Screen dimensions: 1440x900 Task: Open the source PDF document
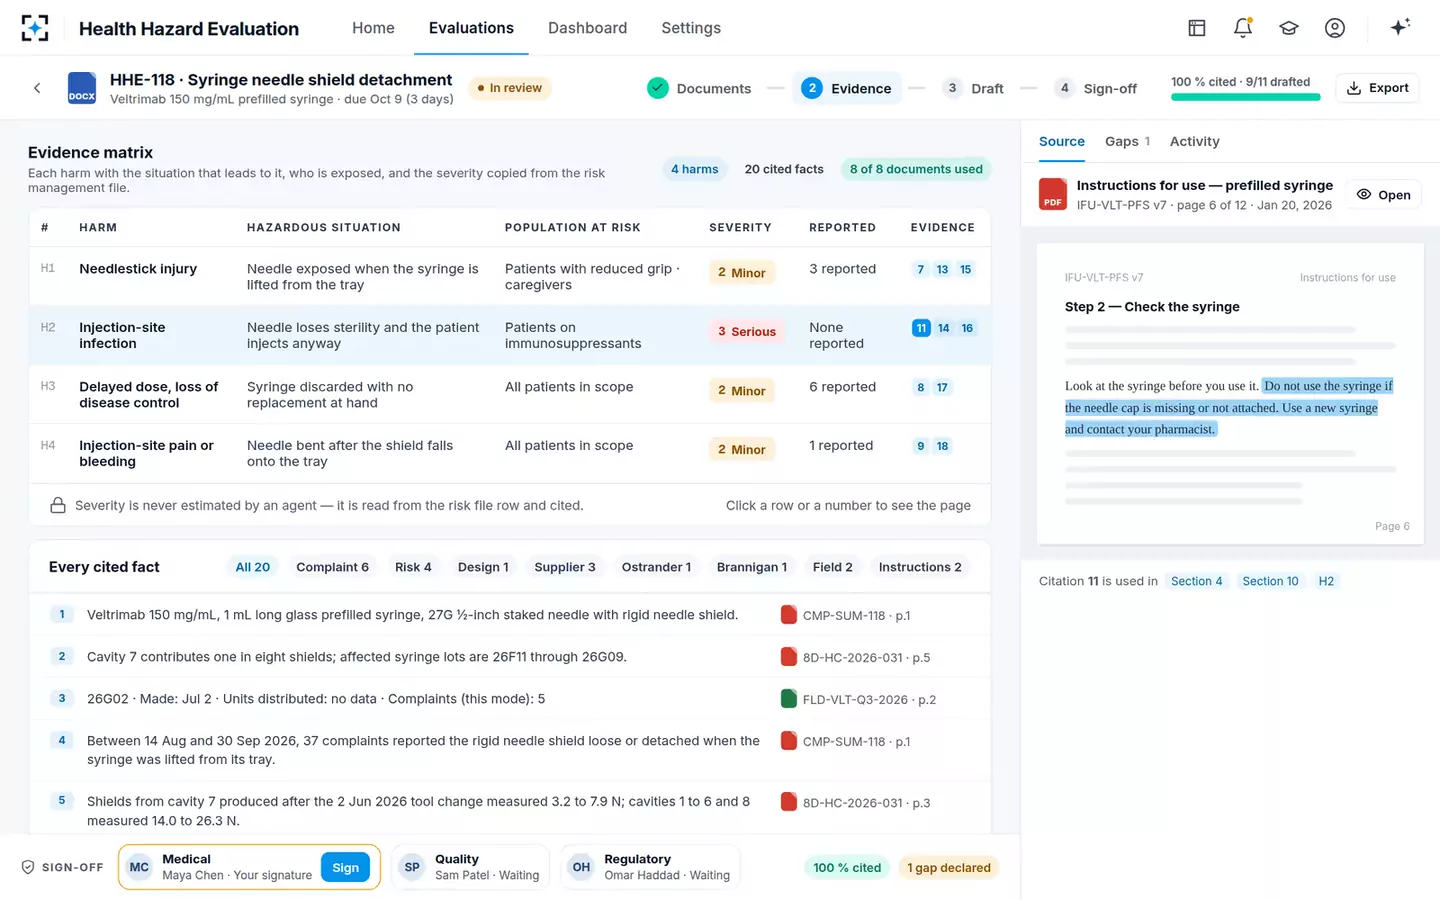click(1383, 195)
